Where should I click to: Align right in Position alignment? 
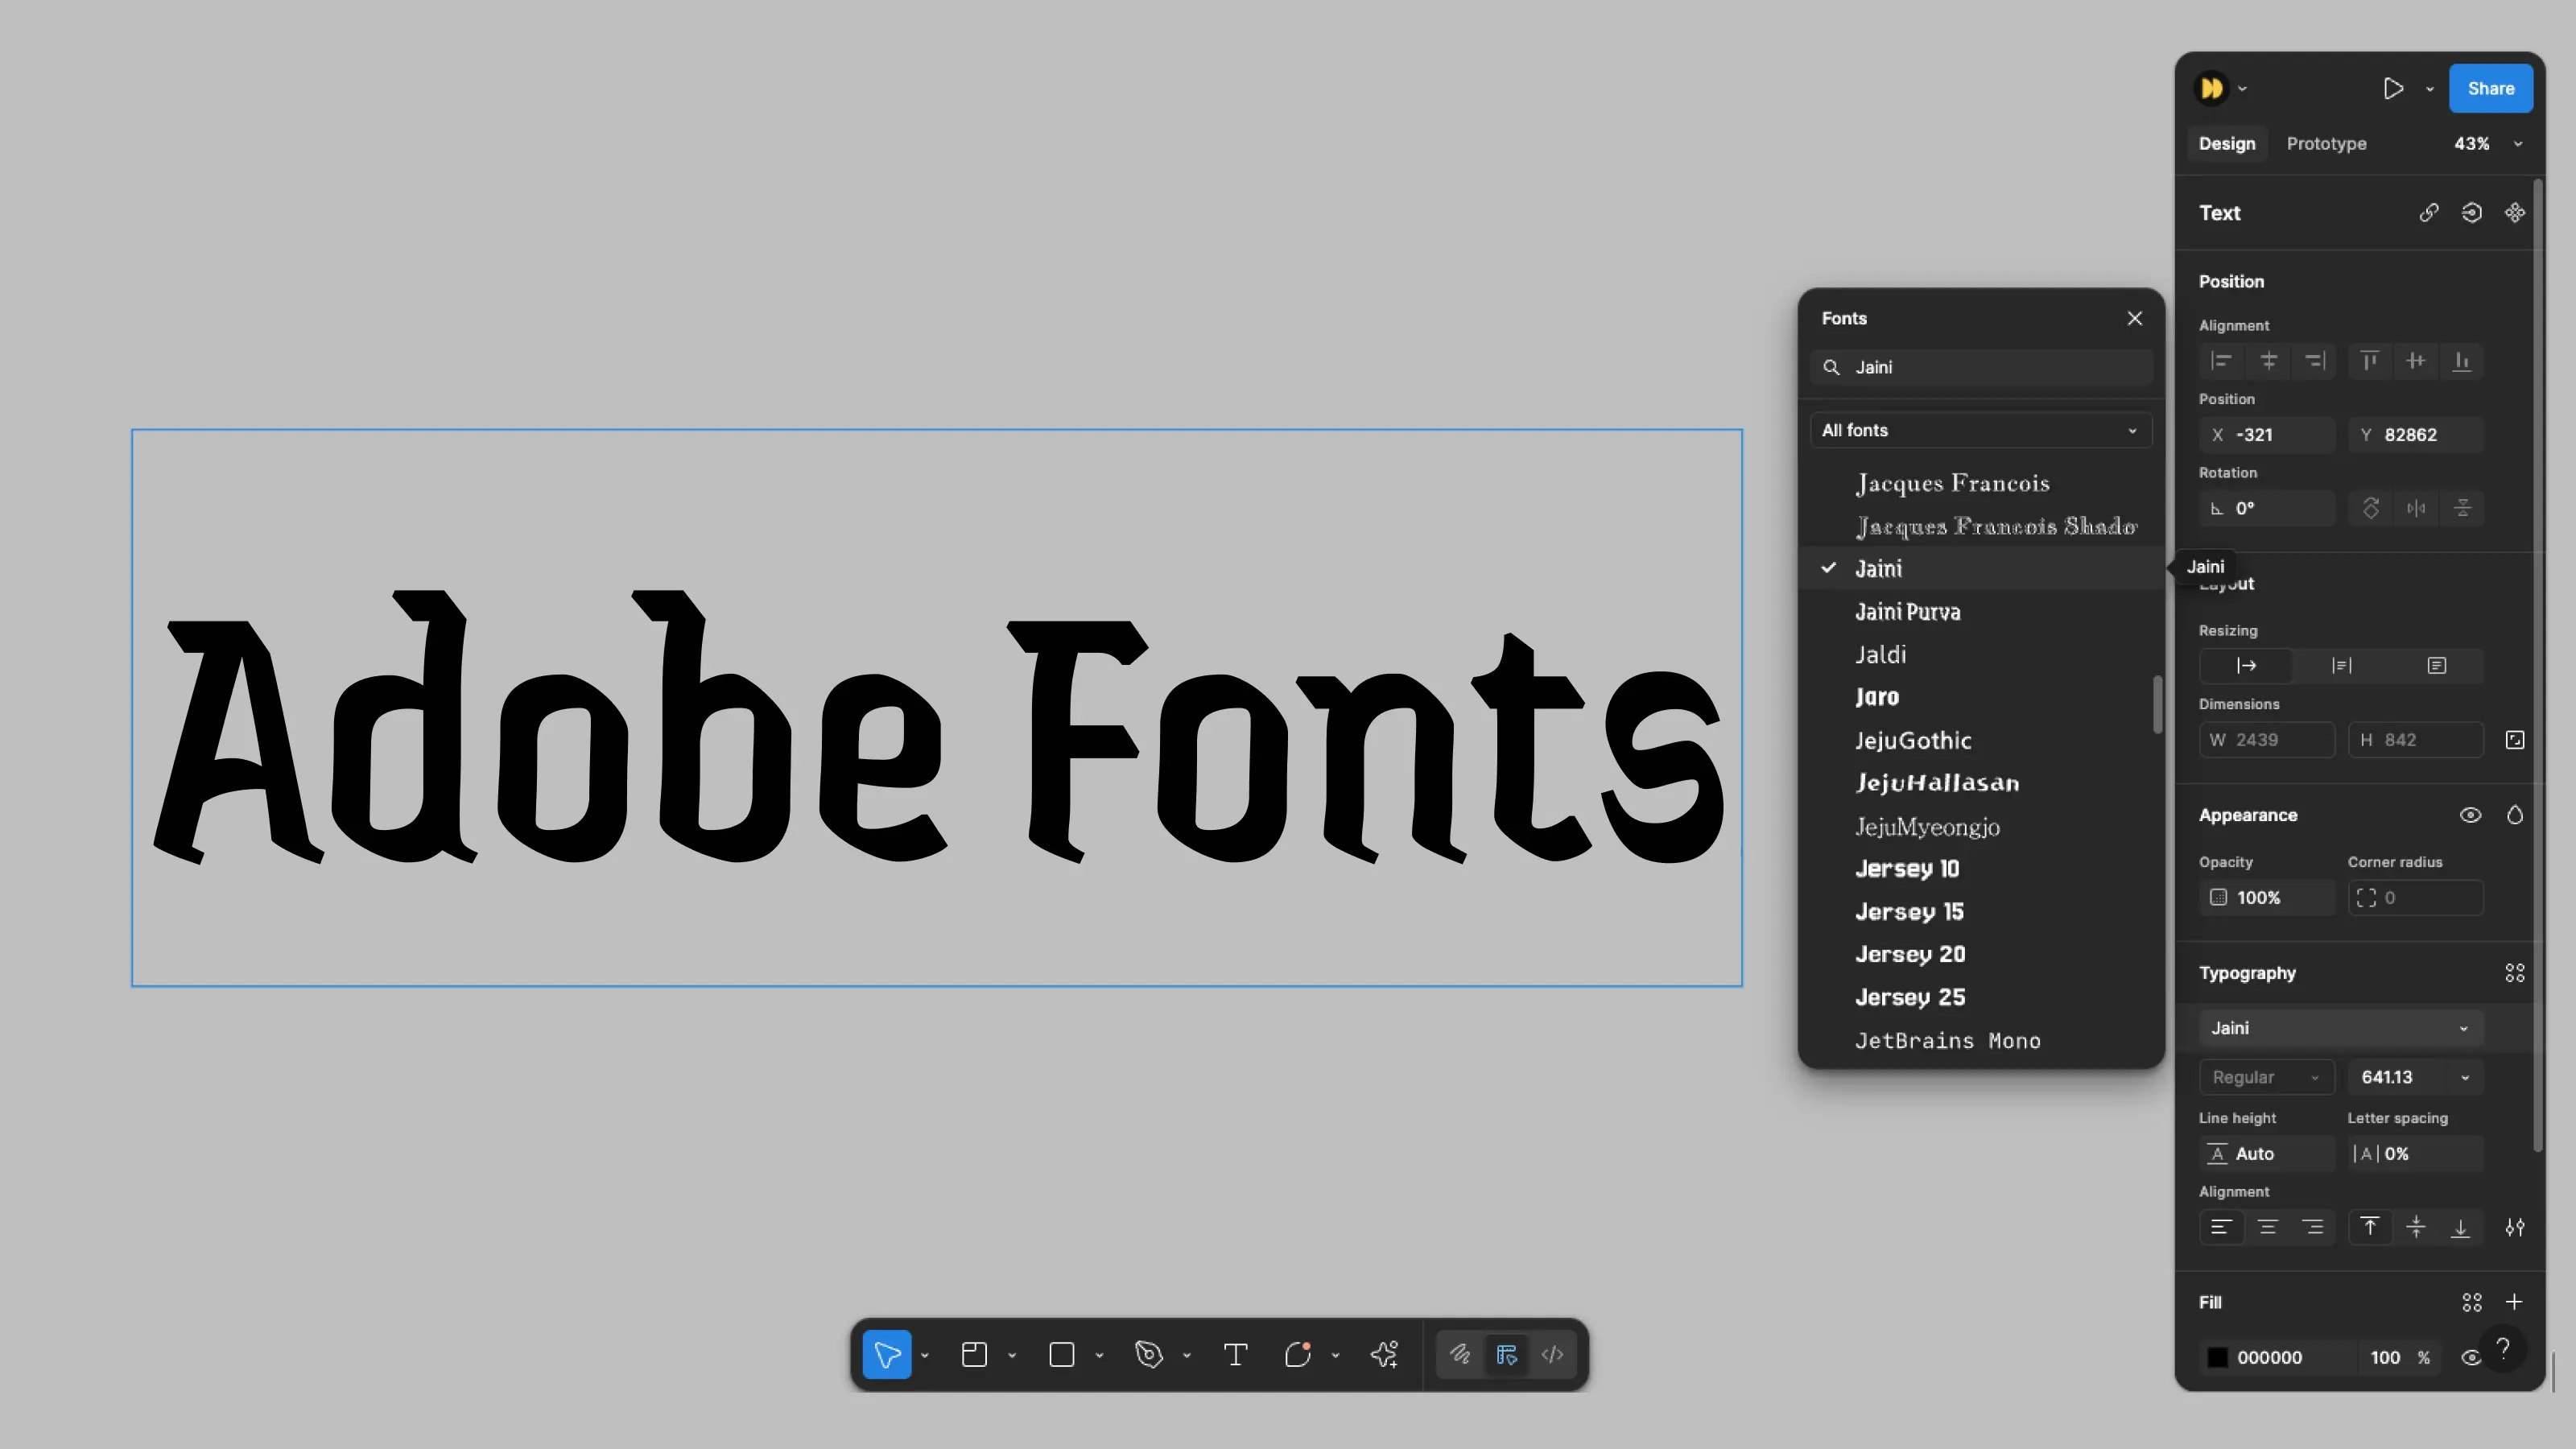tap(2315, 361)
